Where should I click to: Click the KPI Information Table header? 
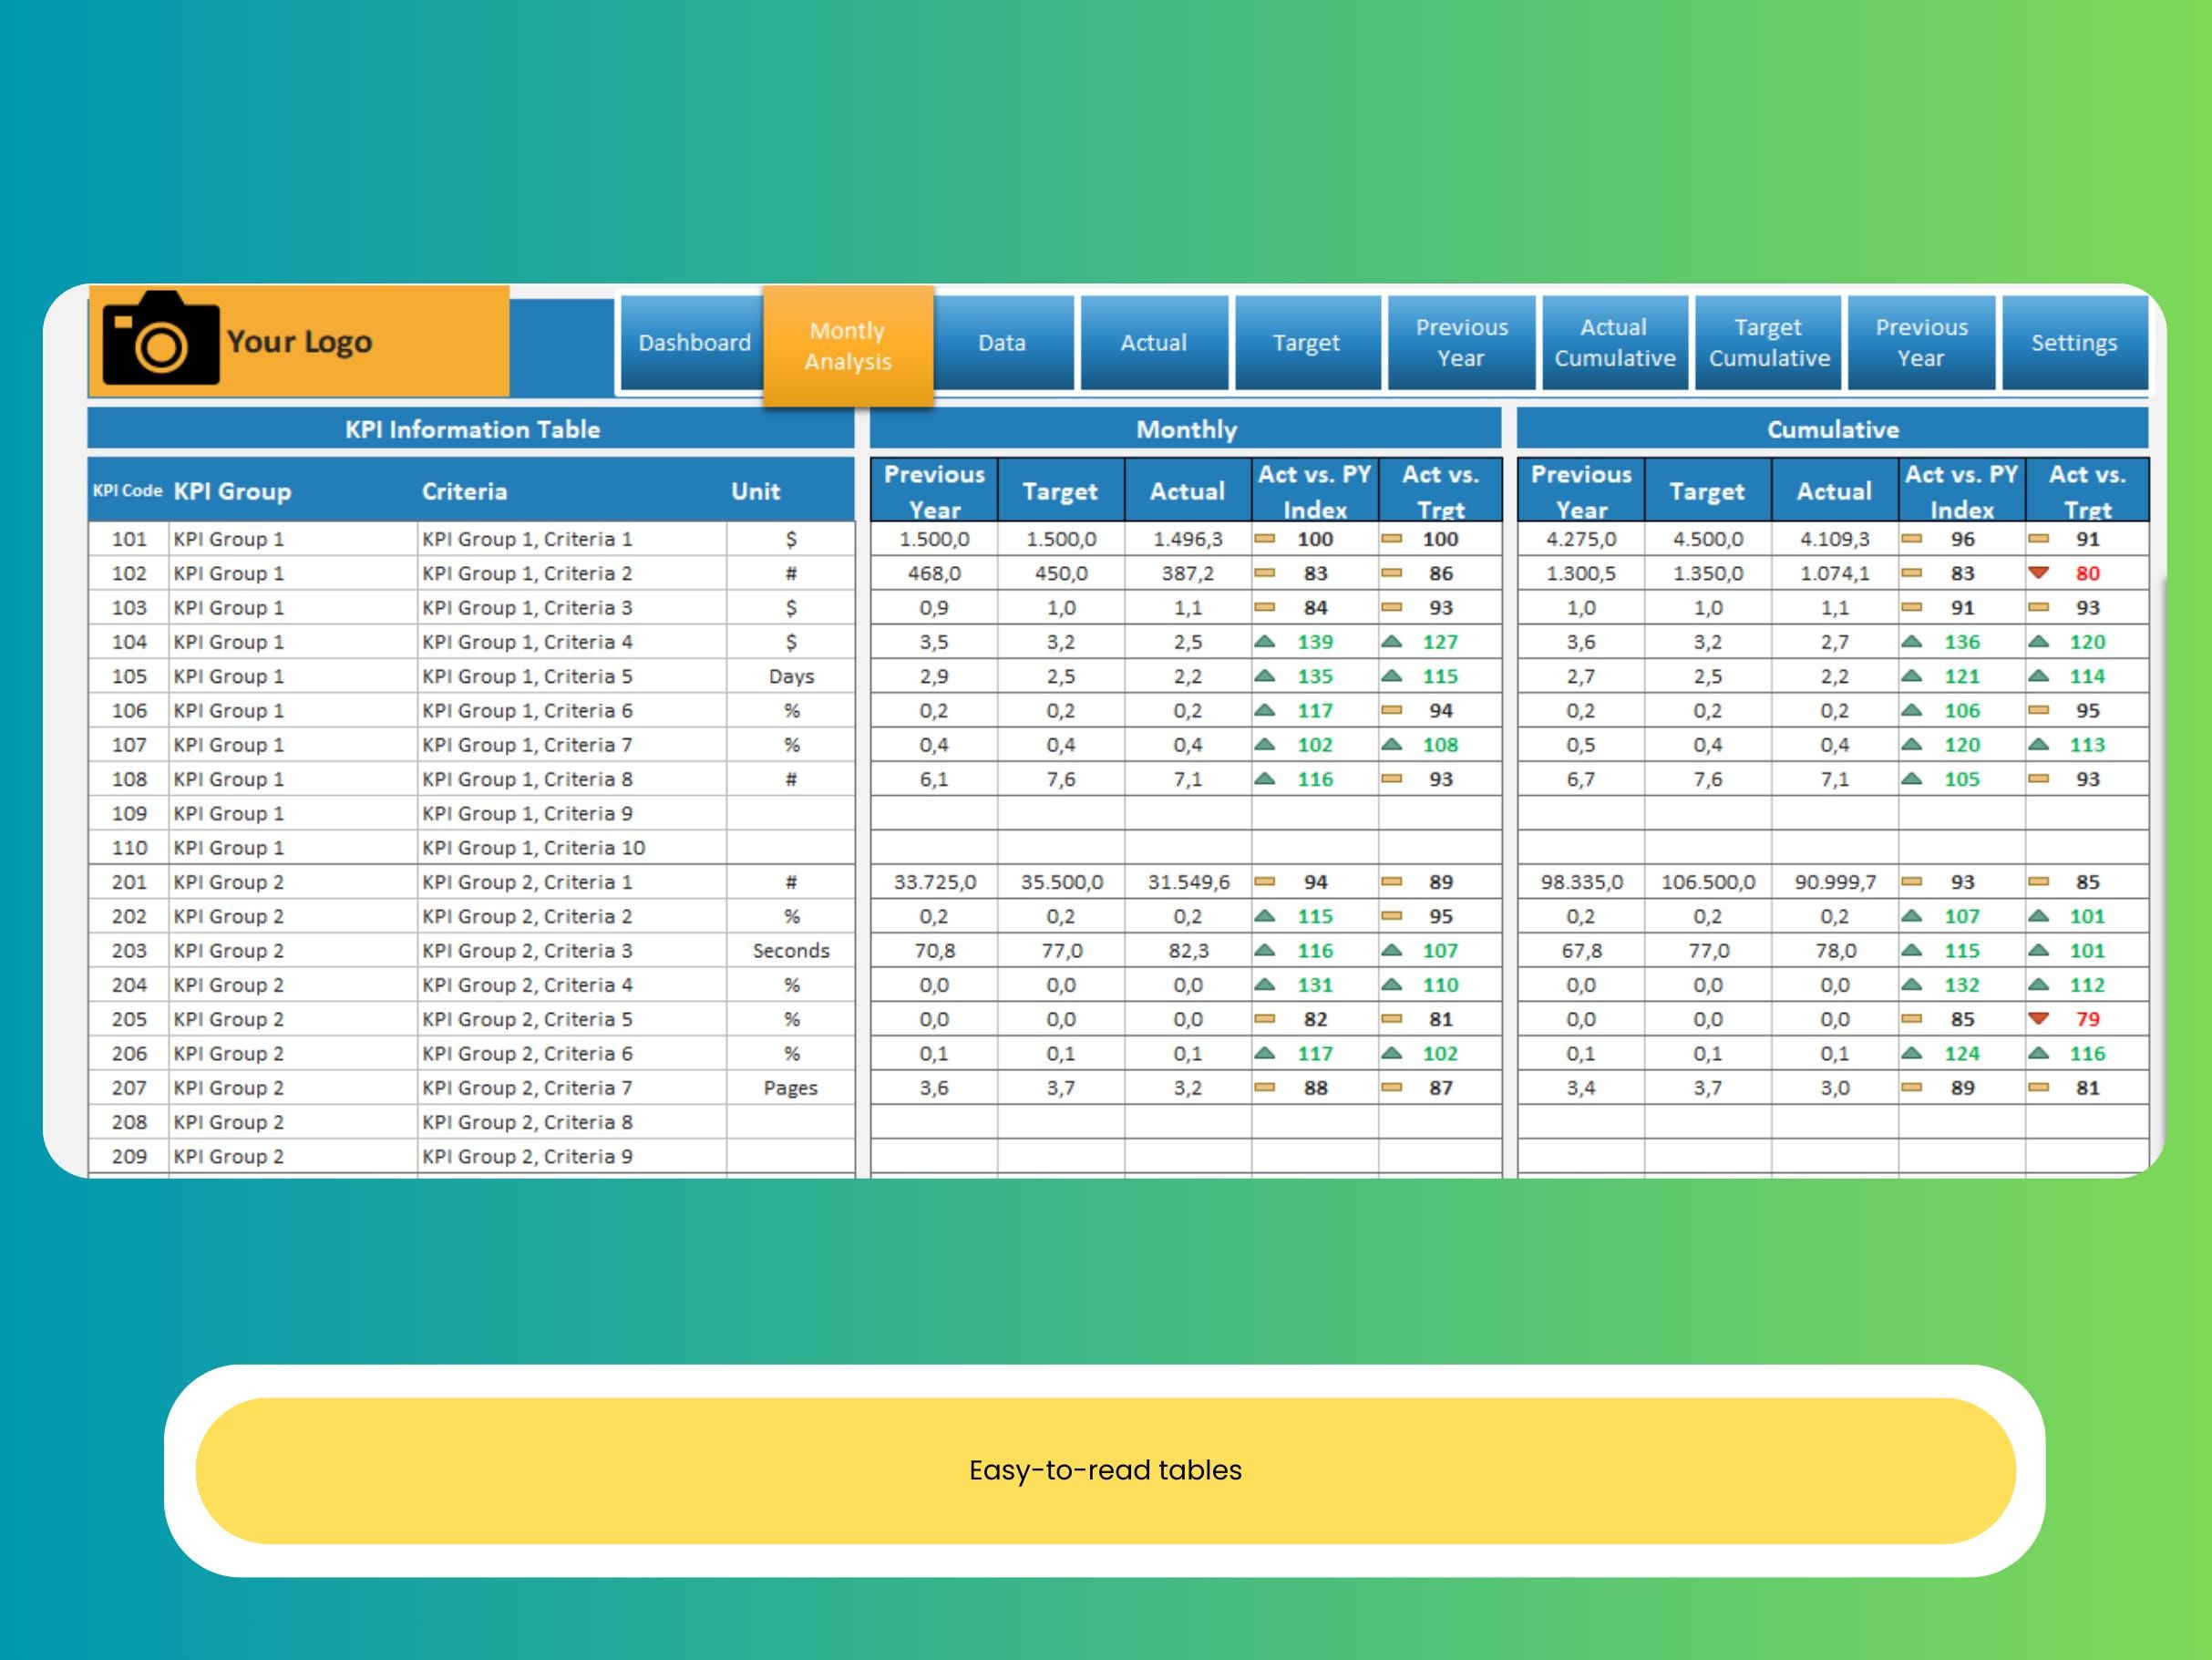(x=472, y=429)
